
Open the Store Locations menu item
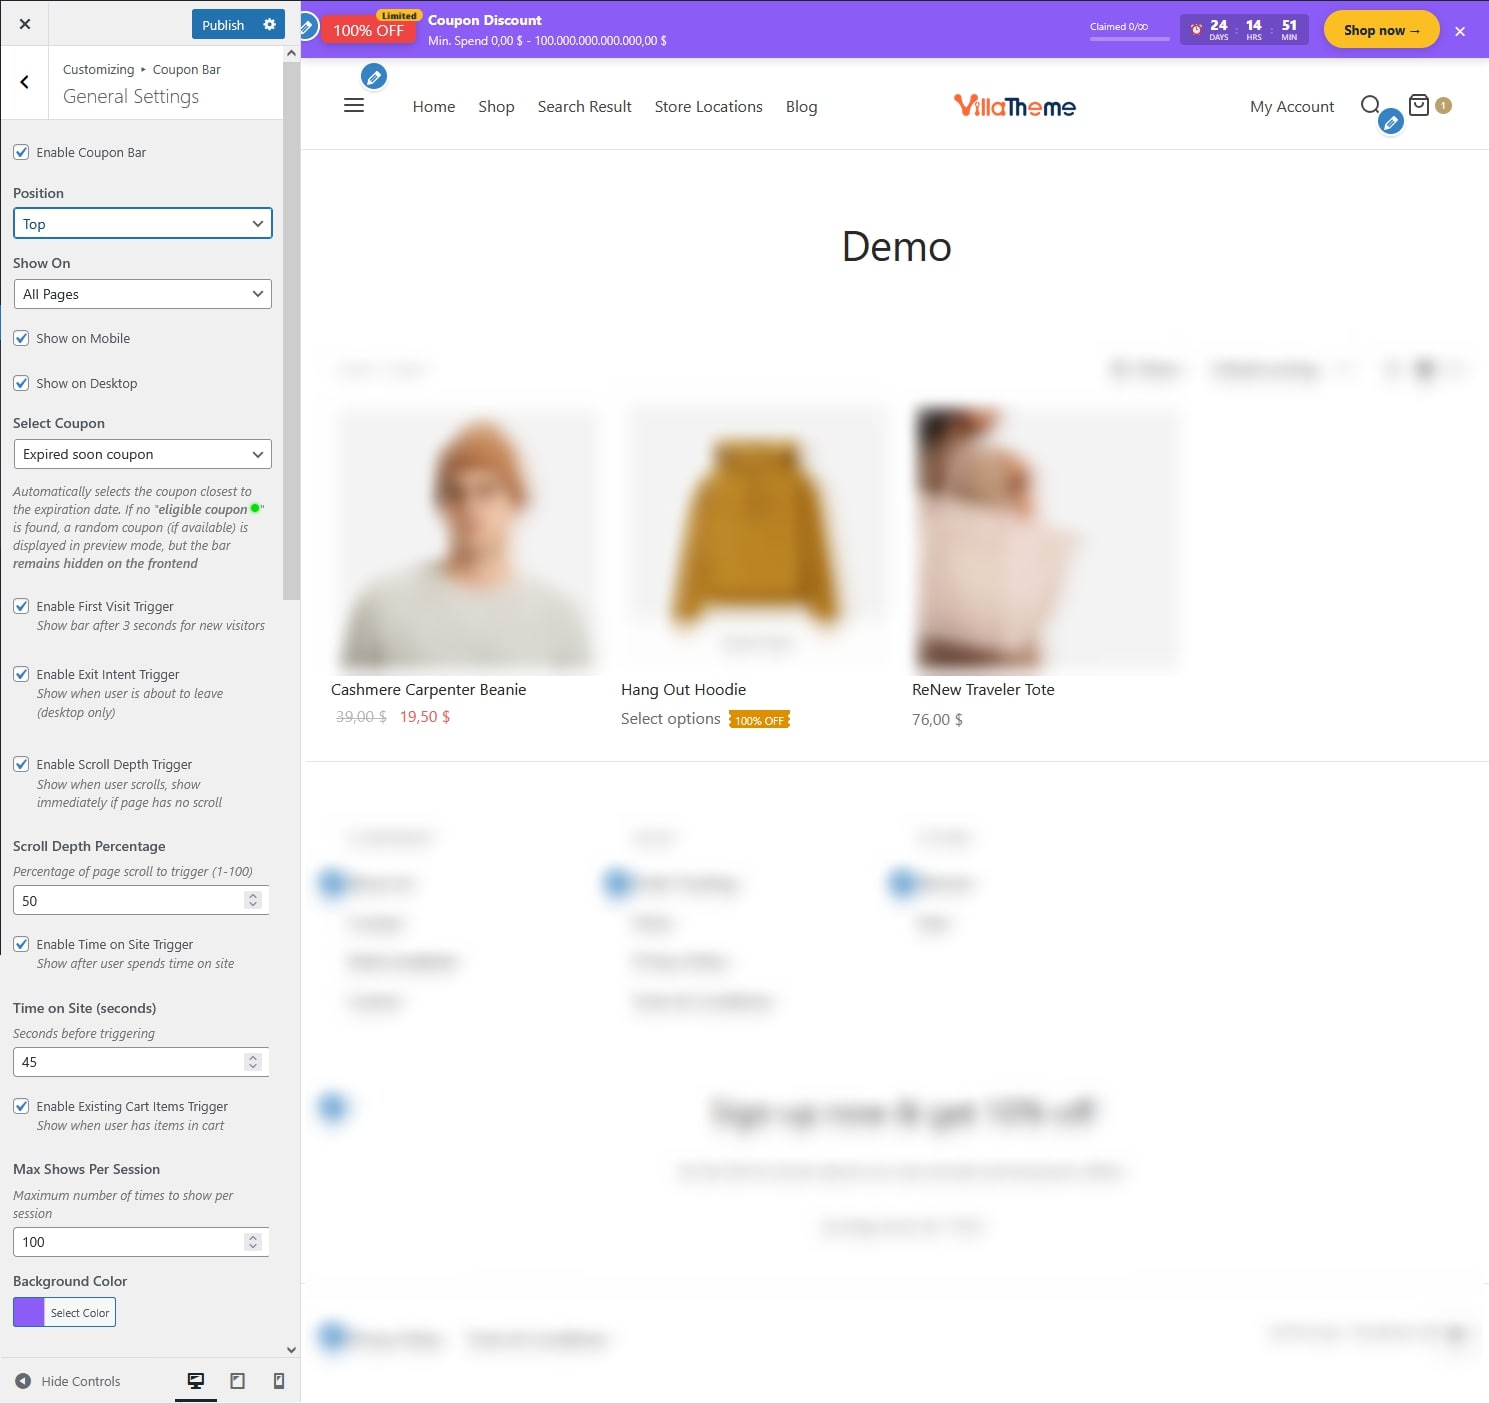708,107
